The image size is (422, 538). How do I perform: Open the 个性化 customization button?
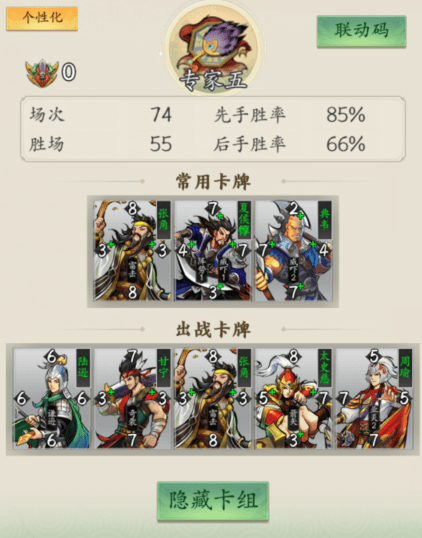[x=42, y=18]
